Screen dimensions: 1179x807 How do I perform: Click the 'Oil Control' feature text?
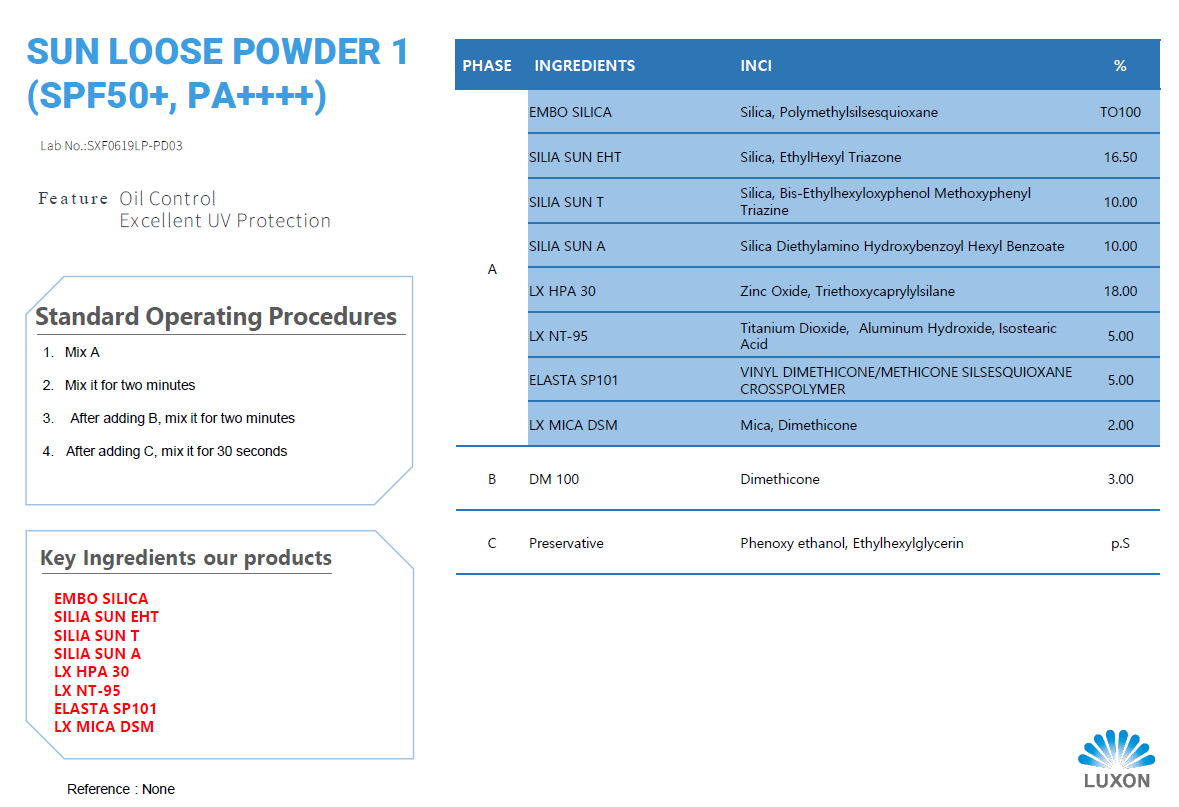tap(167, 199)
